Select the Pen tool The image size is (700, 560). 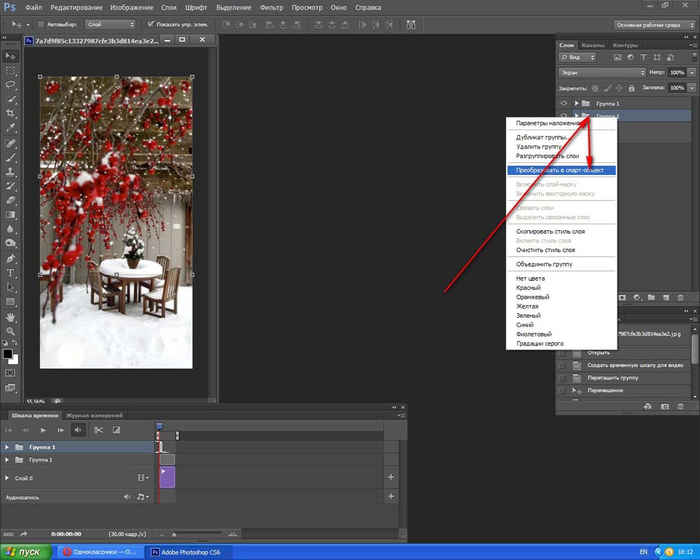tap(10, 259)
